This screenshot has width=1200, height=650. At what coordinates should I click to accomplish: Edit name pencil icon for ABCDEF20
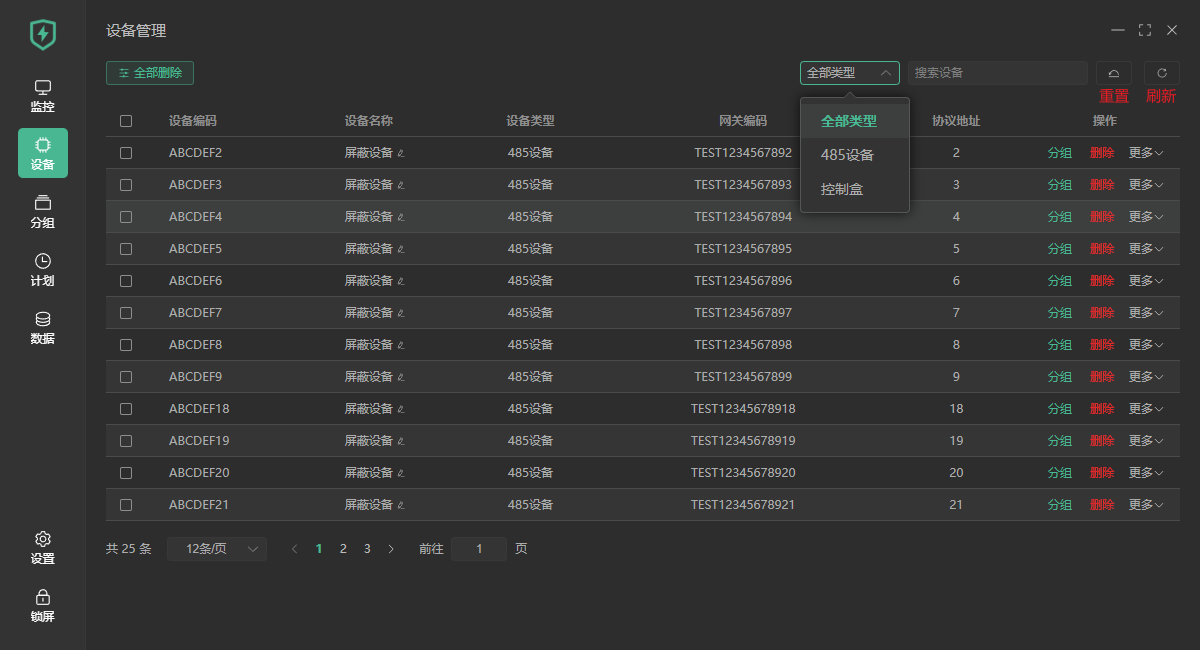point(401,473)
